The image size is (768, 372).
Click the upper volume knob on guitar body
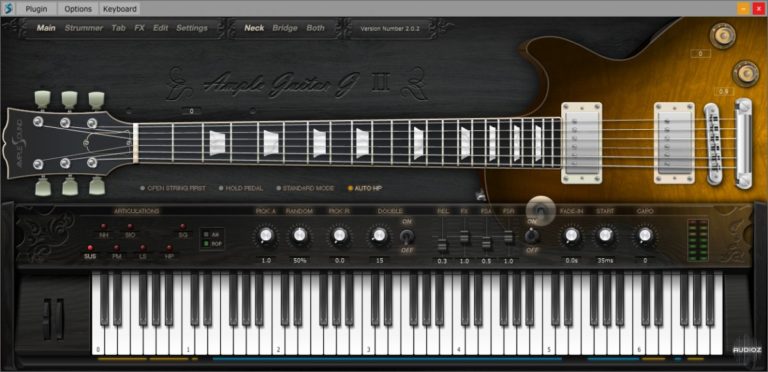click(x=722, y=36)
